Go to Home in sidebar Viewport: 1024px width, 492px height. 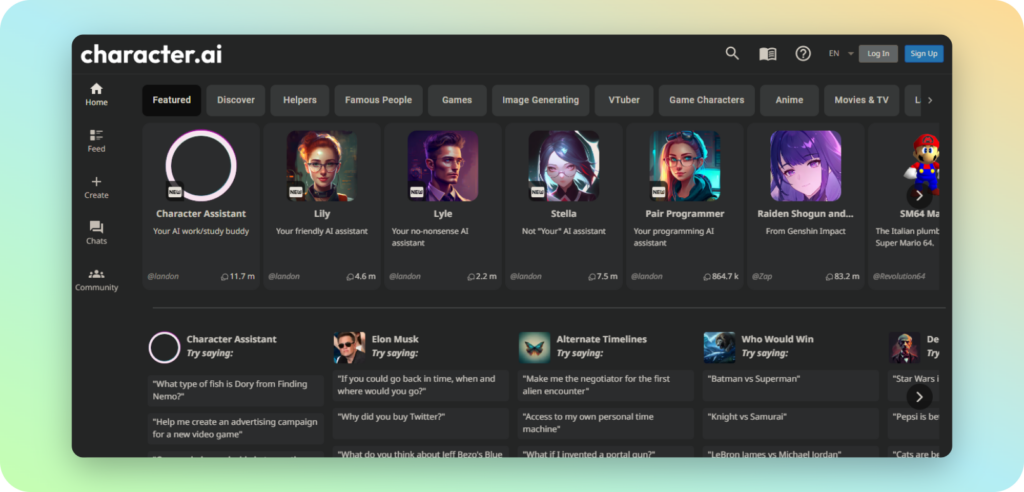pos(96,94)
